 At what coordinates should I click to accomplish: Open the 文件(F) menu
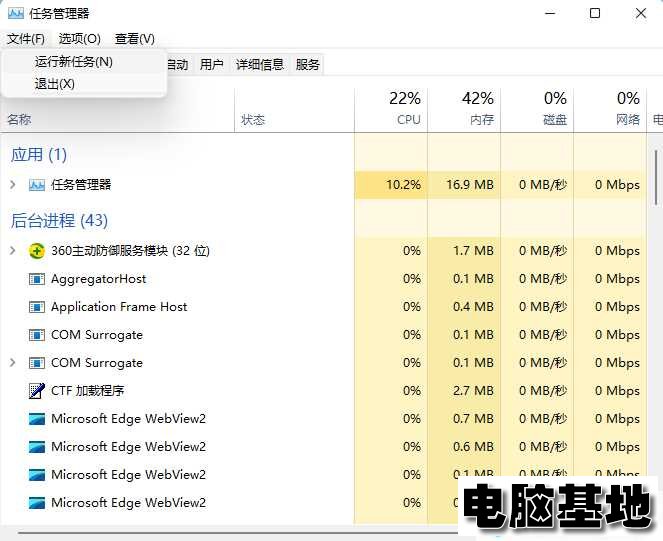26,39
